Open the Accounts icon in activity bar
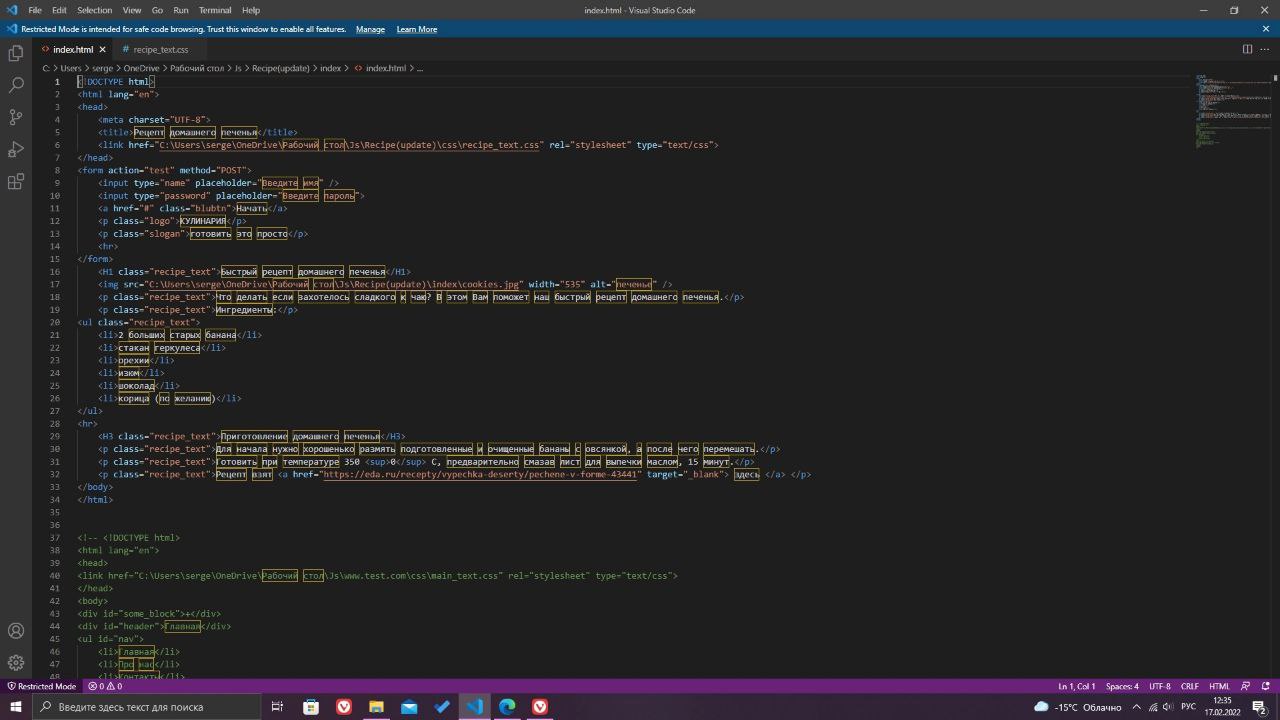 tap(16, 631)
